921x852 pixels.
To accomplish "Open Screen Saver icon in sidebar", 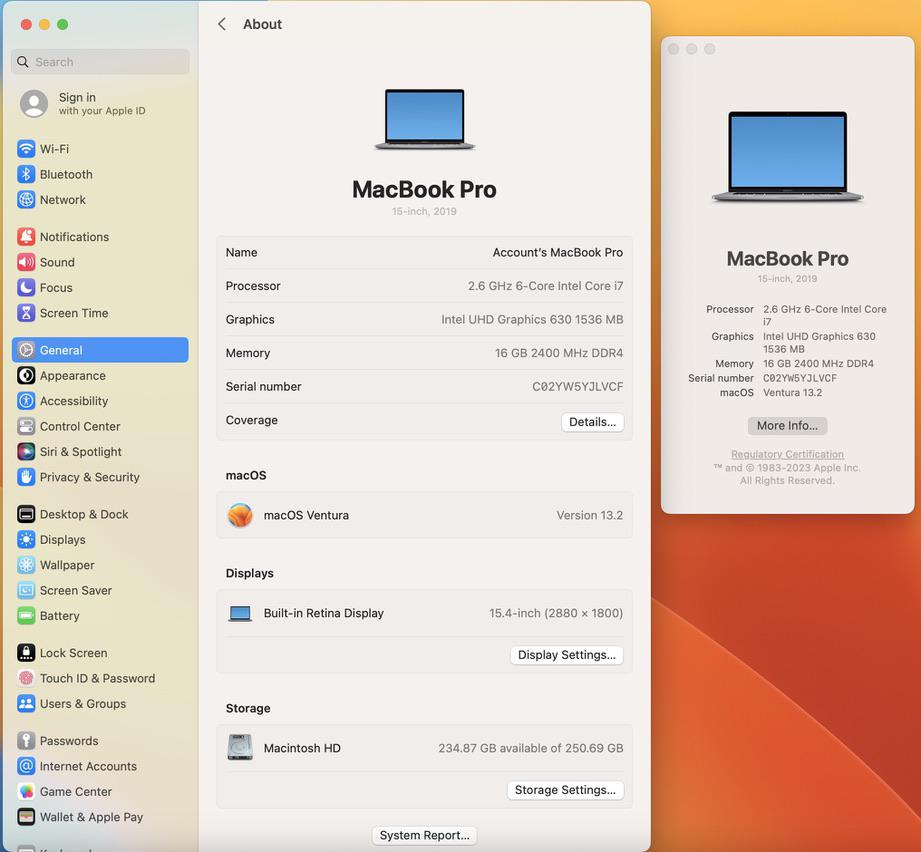I will 26,590.
